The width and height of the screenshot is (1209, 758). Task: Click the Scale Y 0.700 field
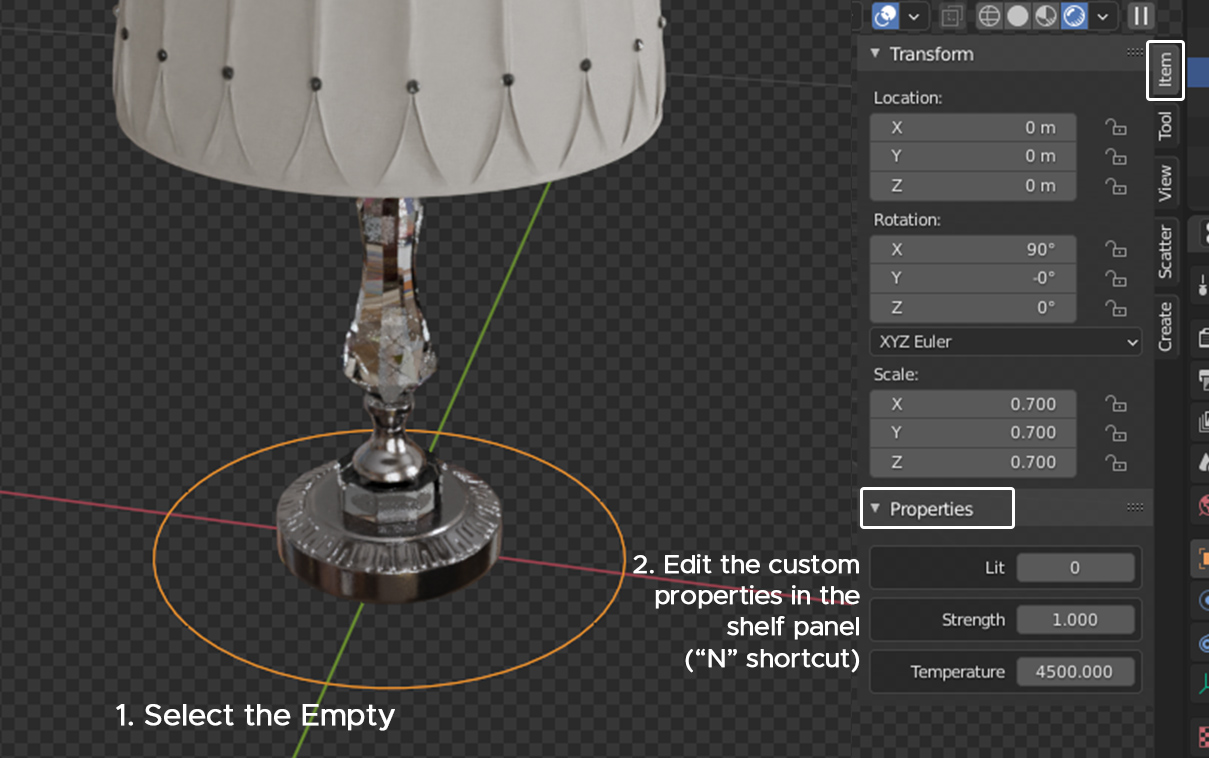pos(973,433)
